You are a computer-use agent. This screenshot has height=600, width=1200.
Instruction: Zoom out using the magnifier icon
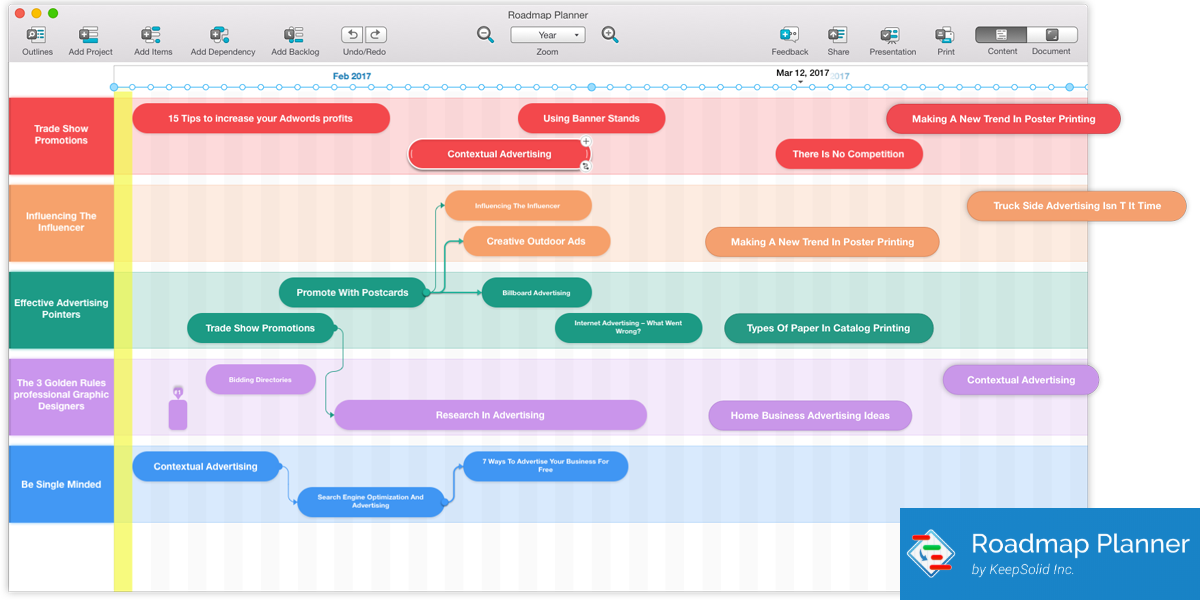click(486, 33)
